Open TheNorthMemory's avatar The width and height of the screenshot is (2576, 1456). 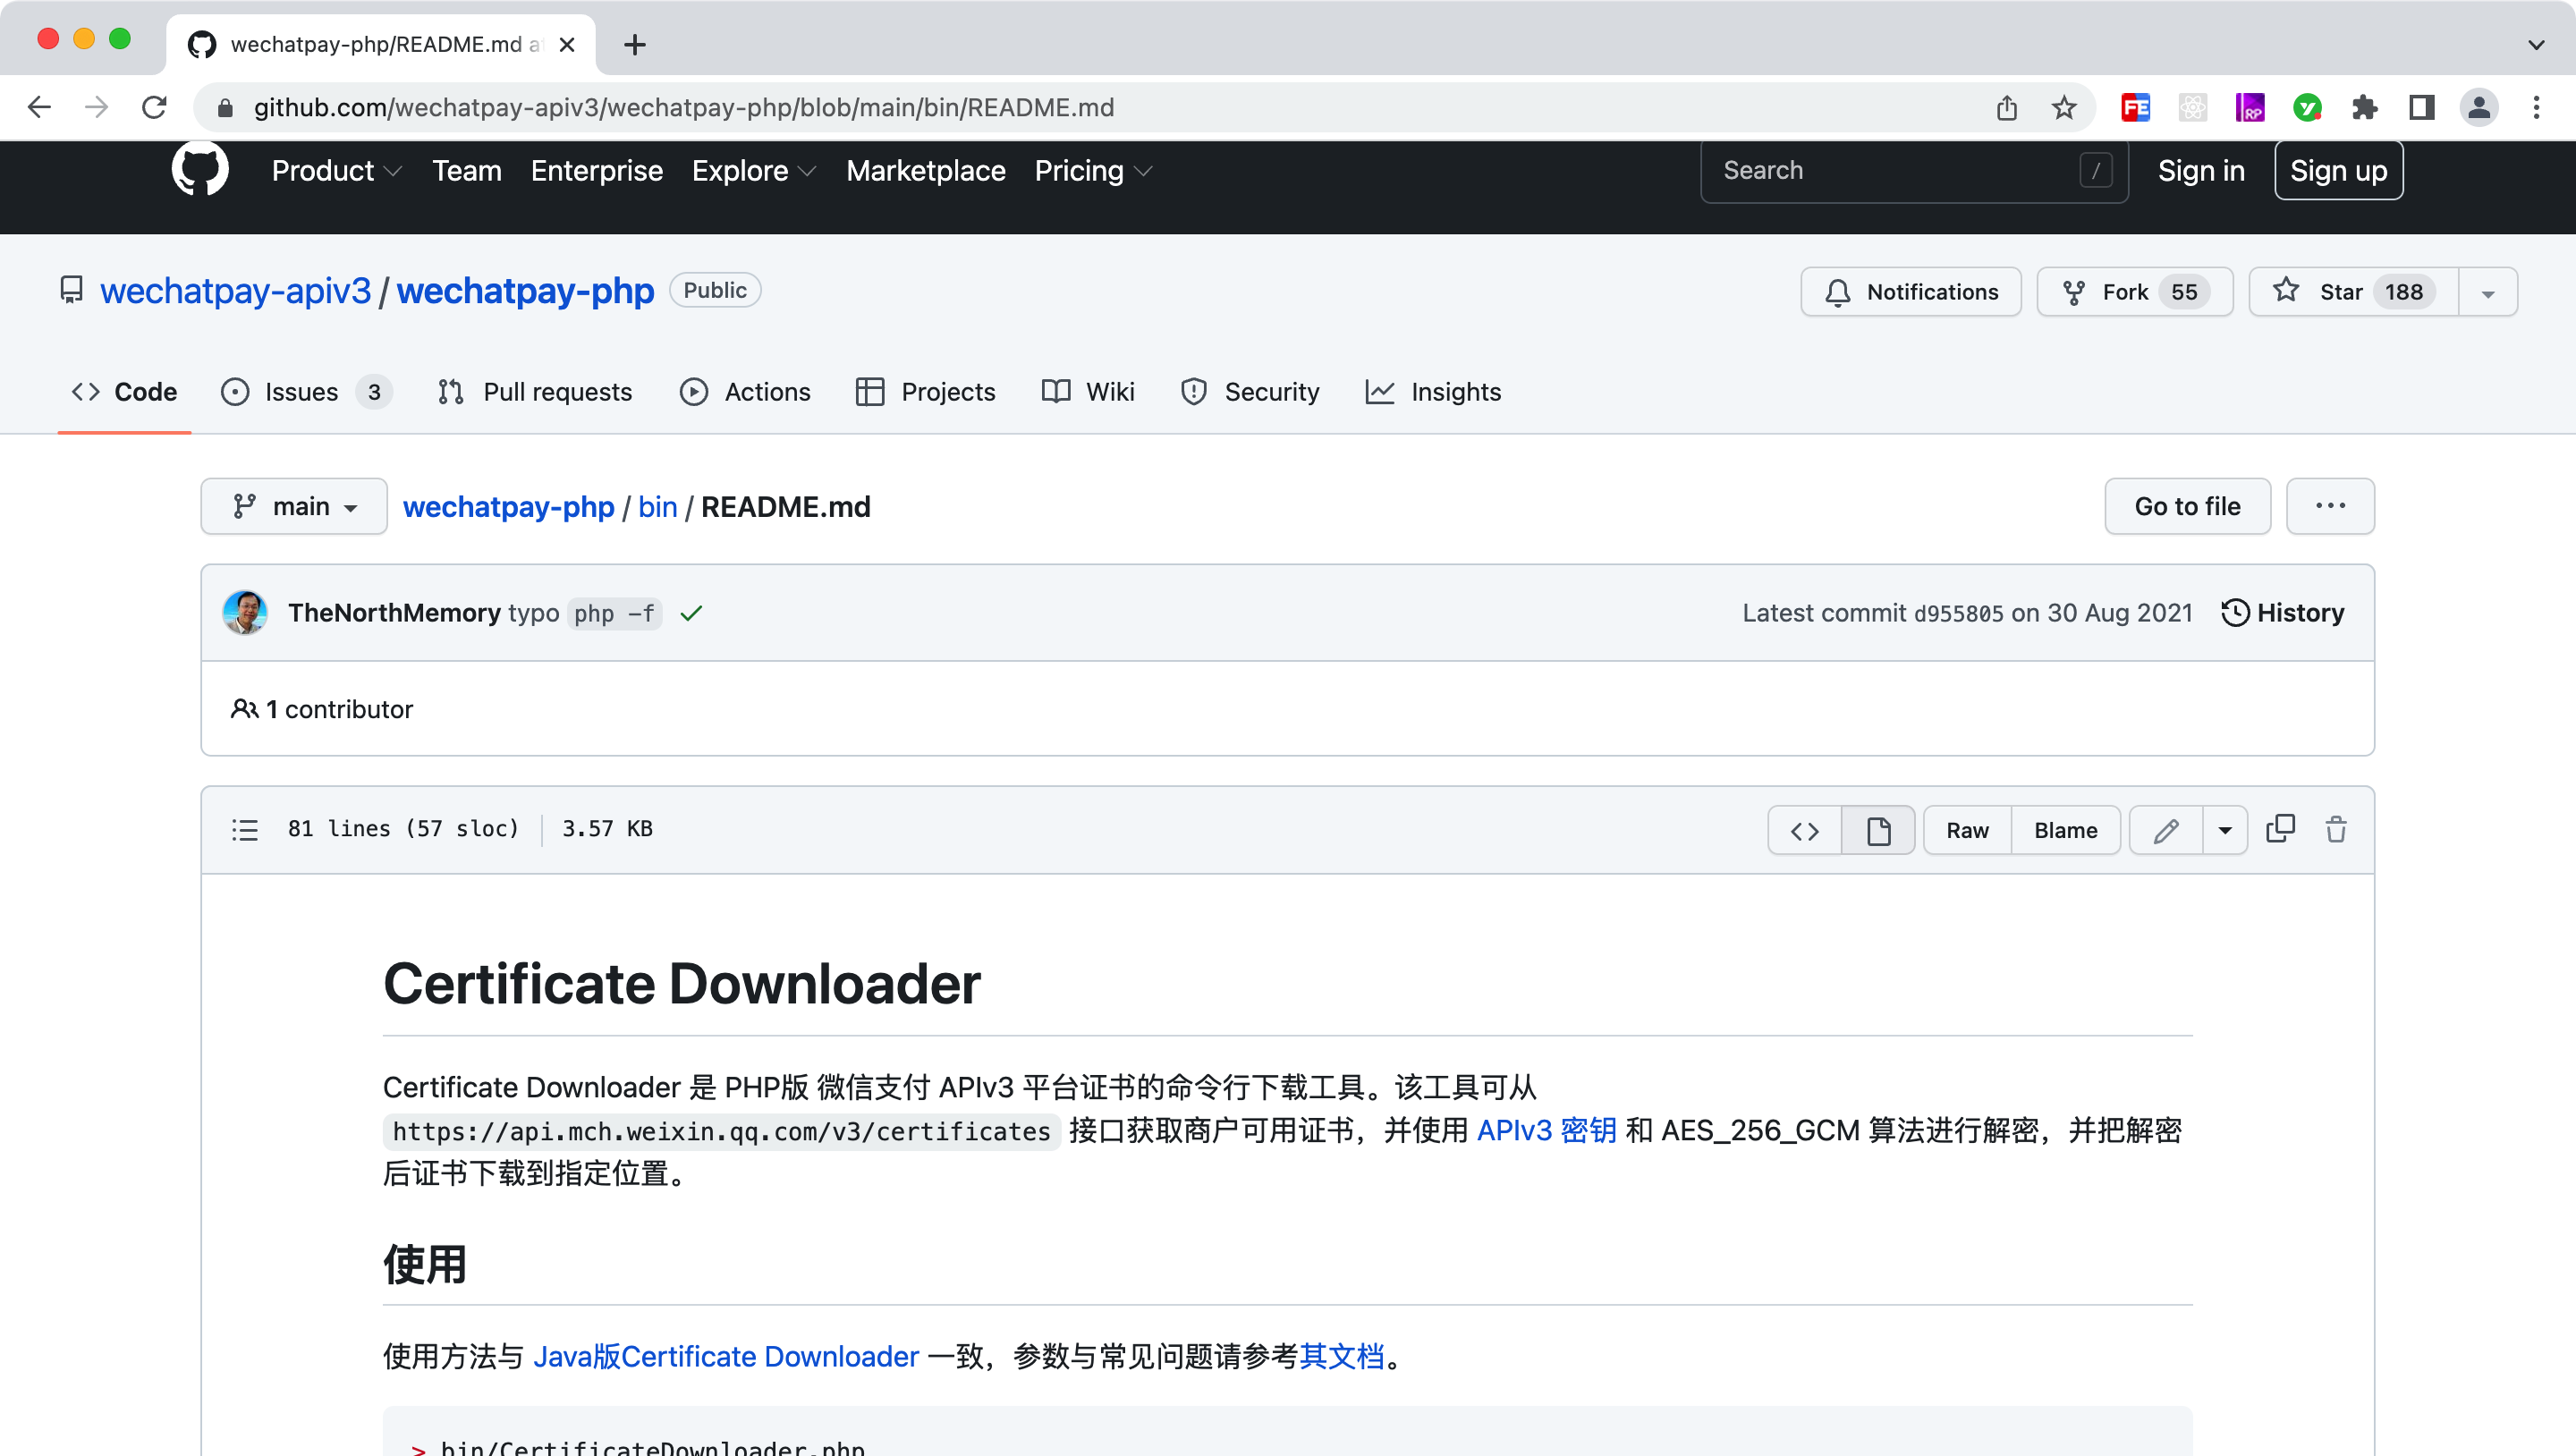[245, 612]
